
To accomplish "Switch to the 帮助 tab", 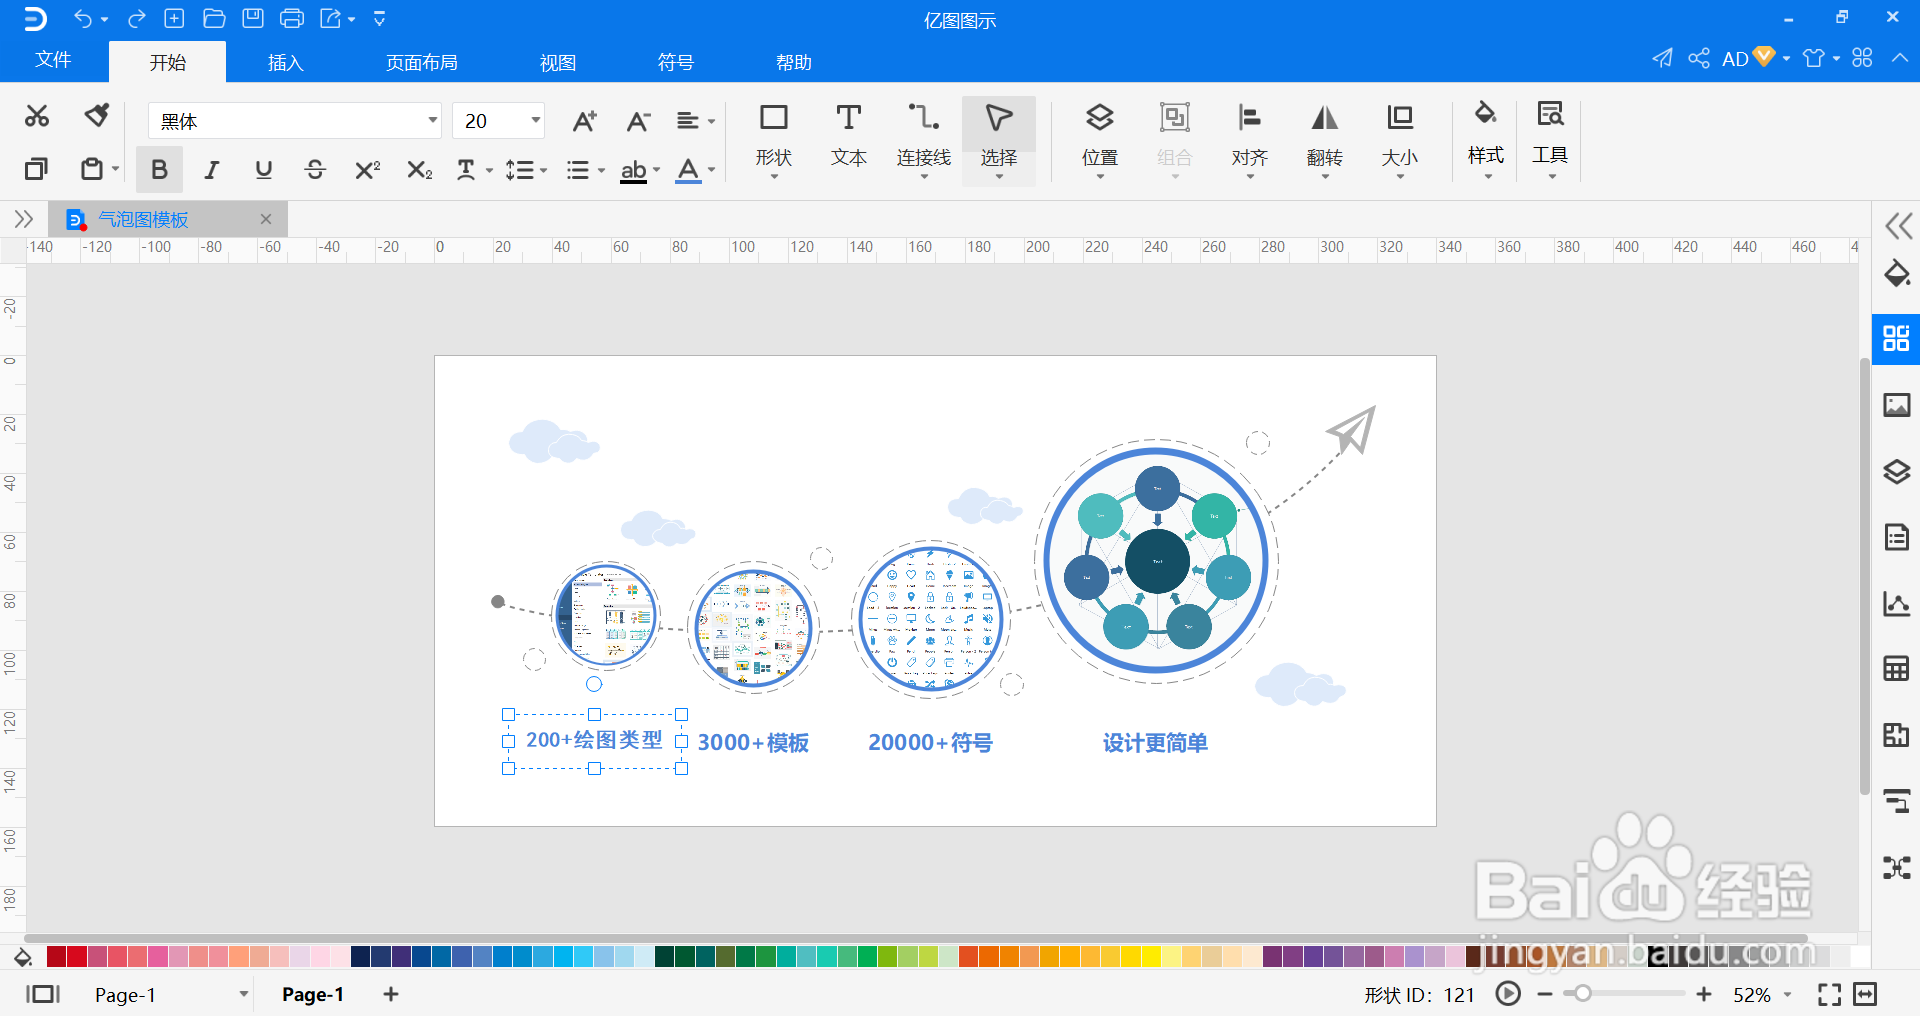I will tap(794, 62).
